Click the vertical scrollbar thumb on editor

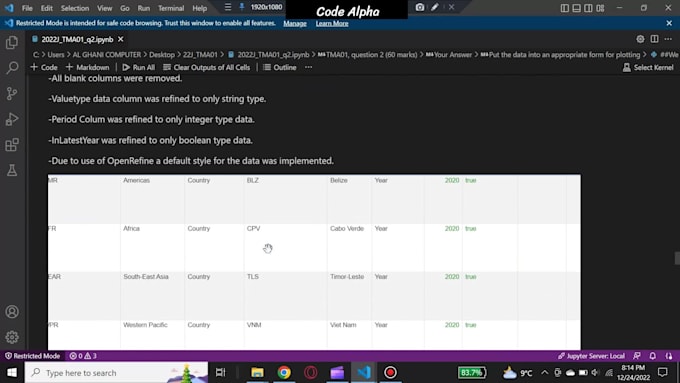point(677,258)
